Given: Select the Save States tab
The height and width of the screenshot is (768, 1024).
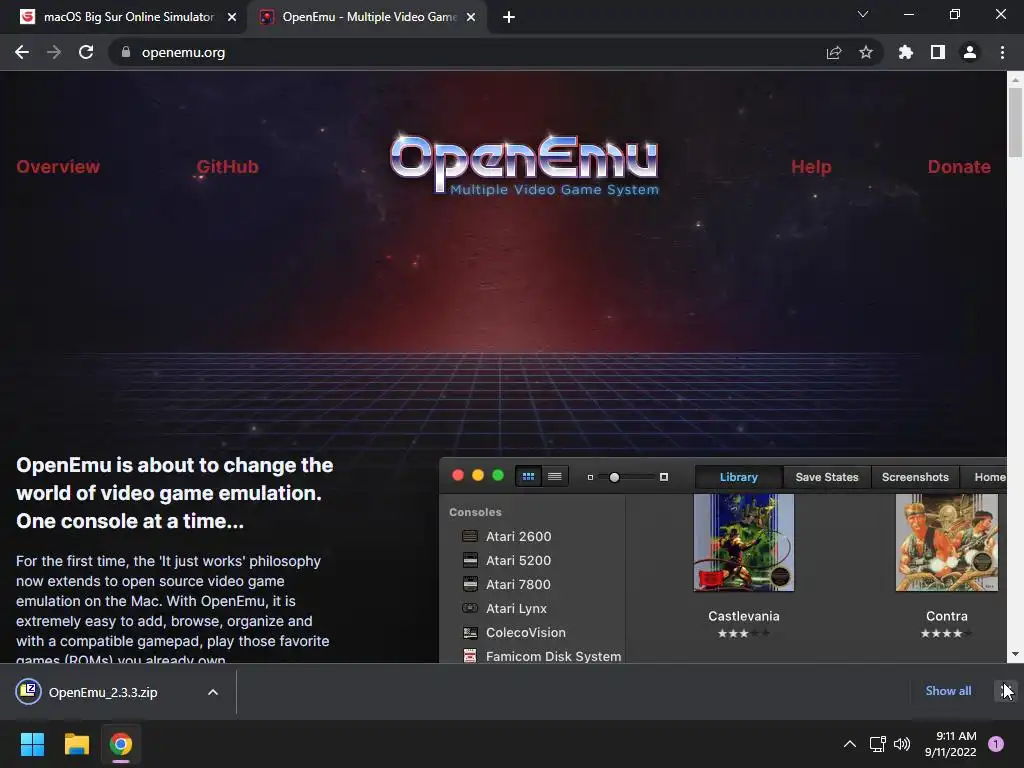Looking at the screenshot, I should [x=827, y=477].
